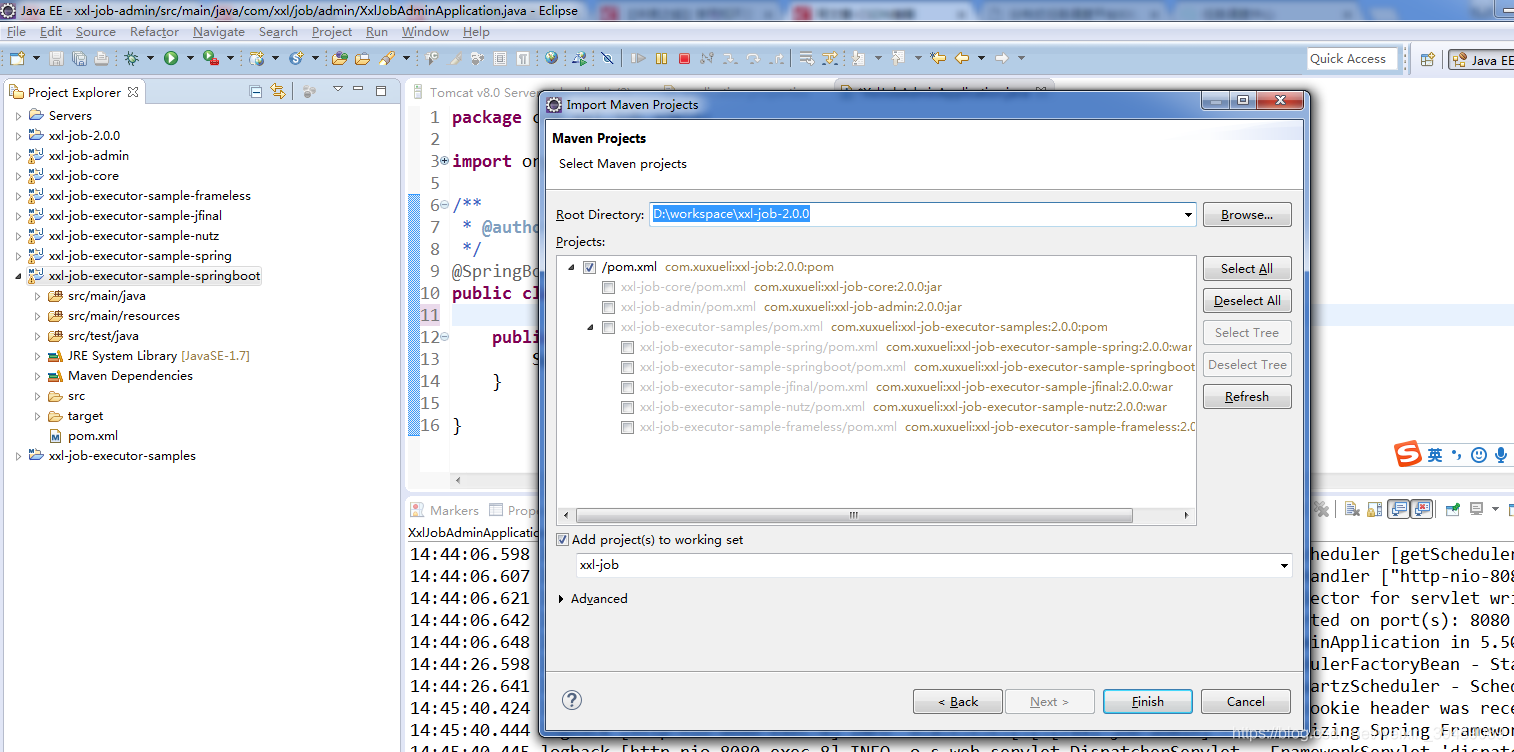Screen dimensions: 1514x752
Task: Check the xxl-job-executor-sample-spring/pom.xml checkbox
Action: click(x=627, y=347)
